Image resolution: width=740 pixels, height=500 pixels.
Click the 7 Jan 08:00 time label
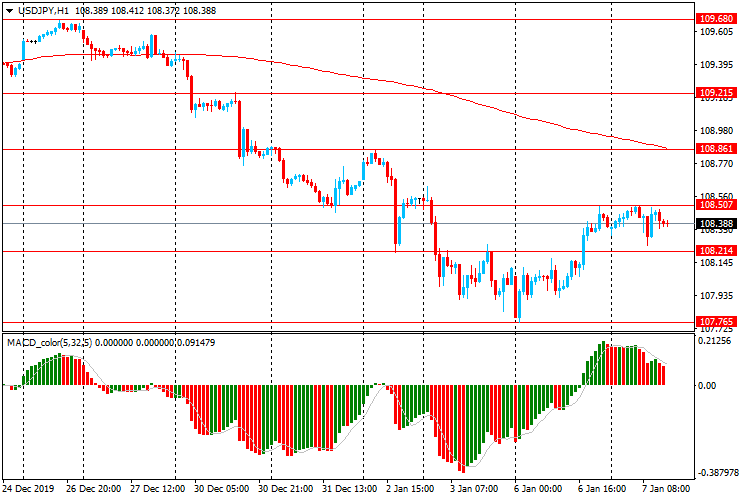point(665,488)
